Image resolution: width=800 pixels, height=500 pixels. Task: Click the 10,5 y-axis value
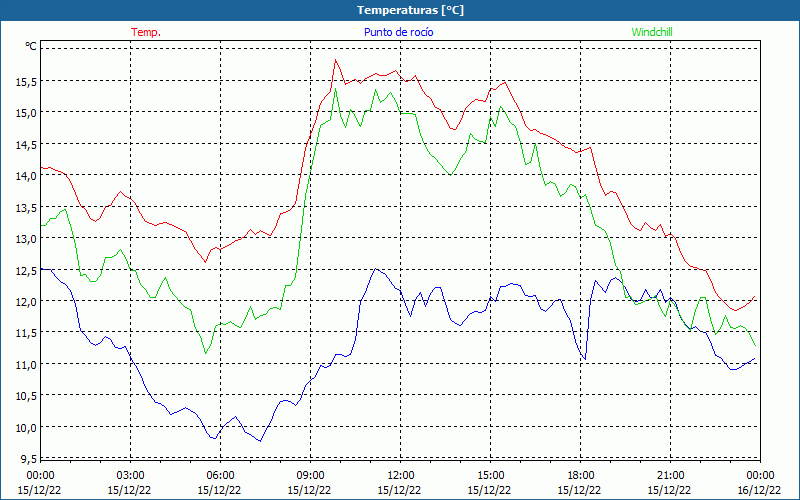click(26, 396)
